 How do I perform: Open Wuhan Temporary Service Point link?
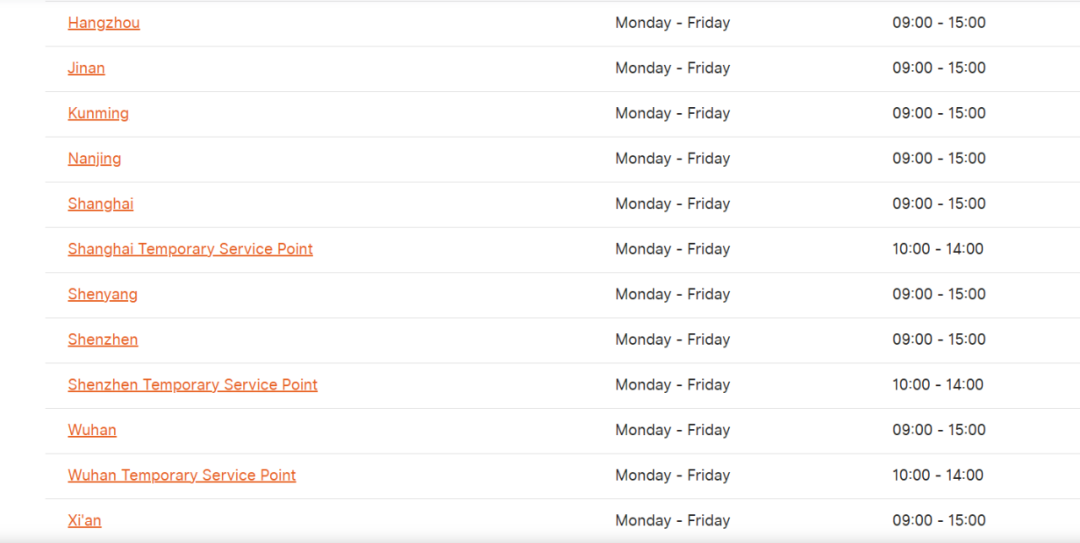click(182, 475)
